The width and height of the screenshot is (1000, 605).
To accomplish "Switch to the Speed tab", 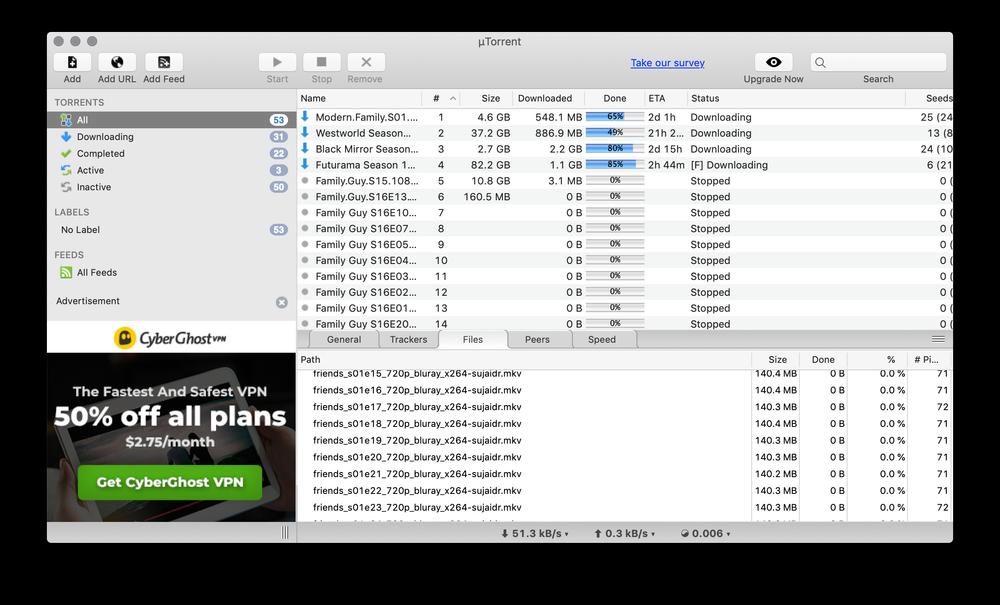I will [602, 339].
